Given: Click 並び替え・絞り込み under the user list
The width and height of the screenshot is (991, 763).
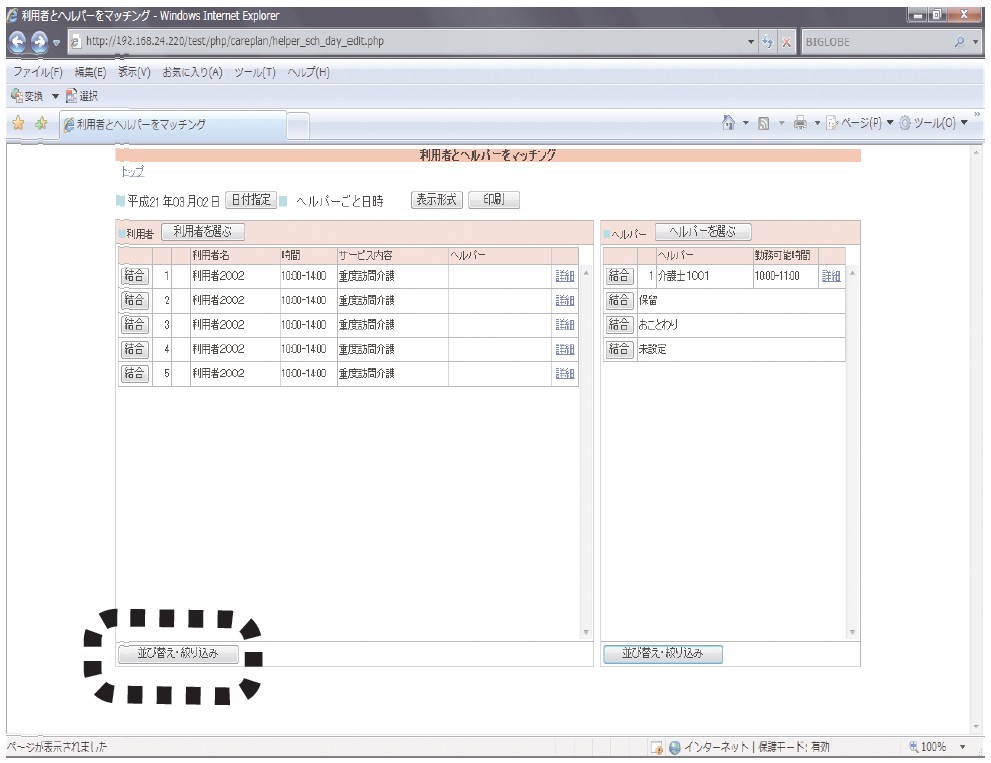Looking at the screenshot, I should (178, 654).
